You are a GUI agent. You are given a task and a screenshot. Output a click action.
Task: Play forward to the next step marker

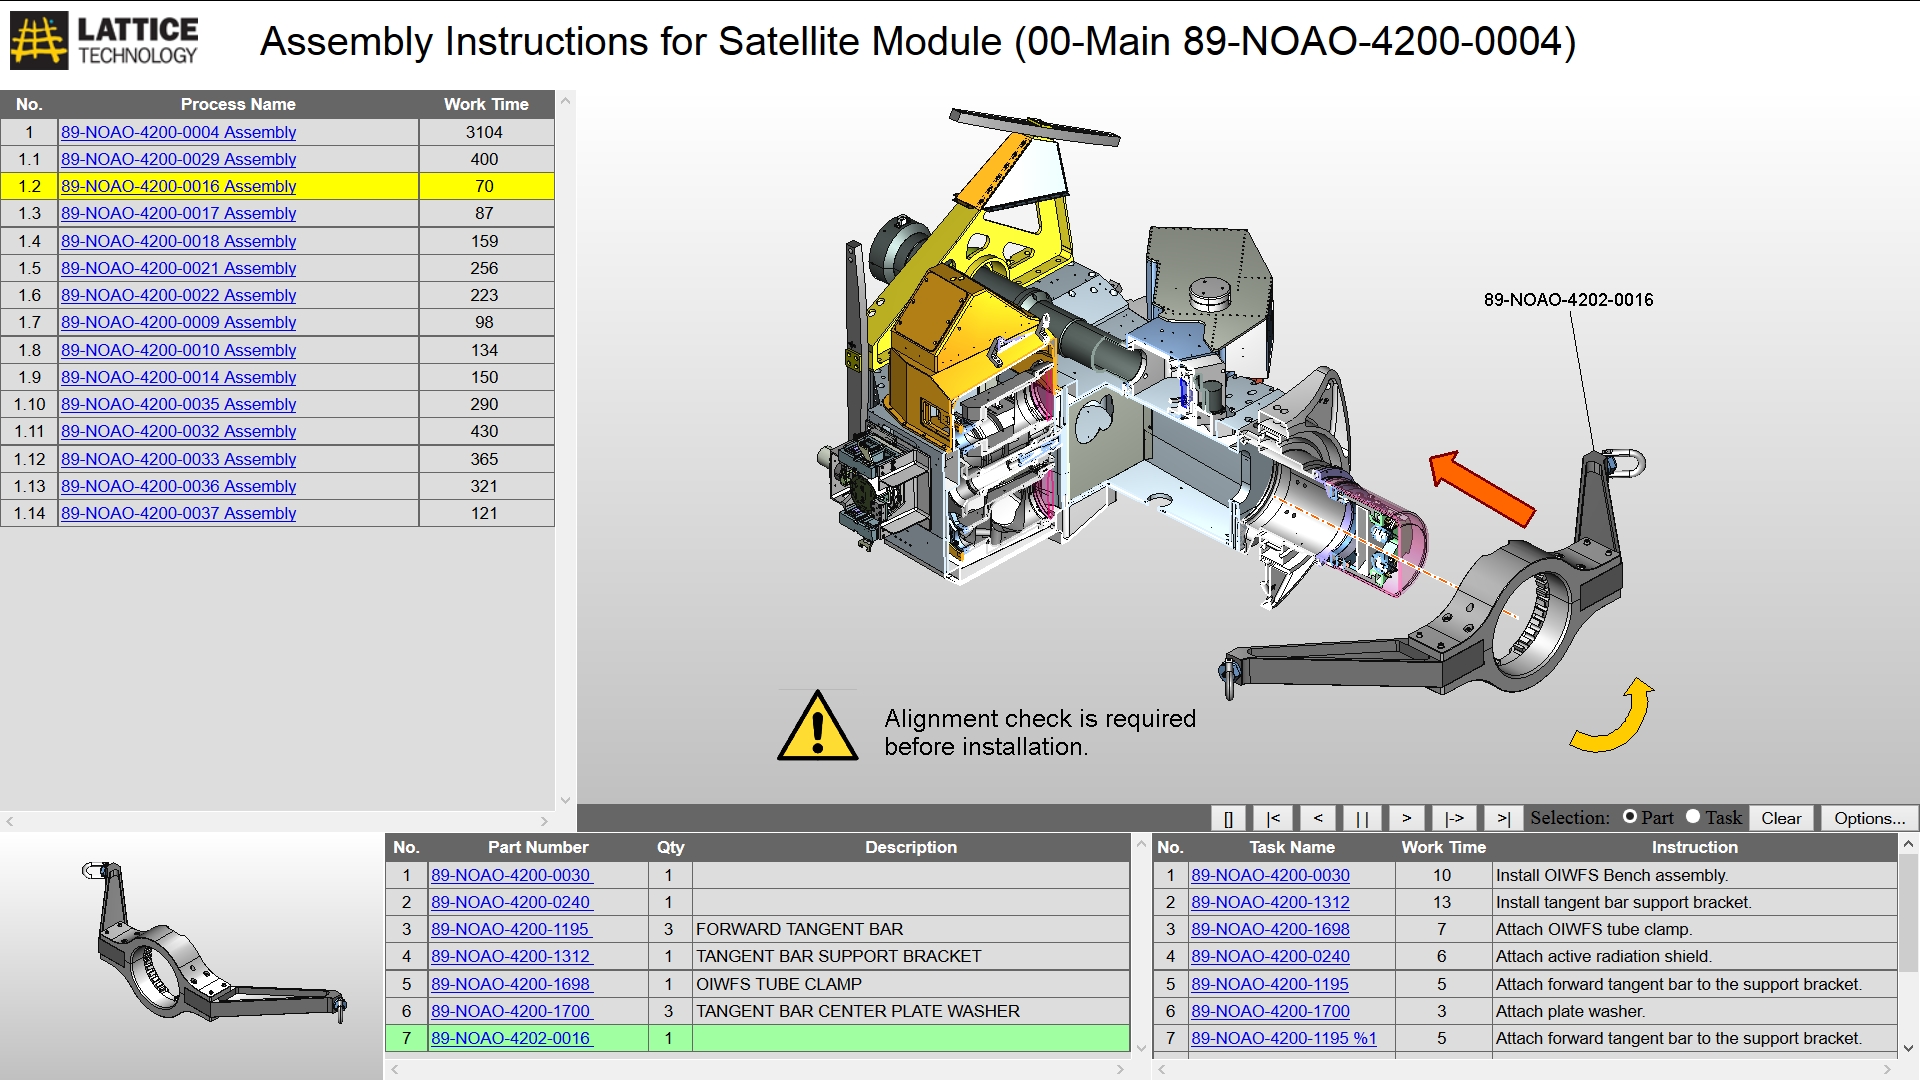pyautogui.click(x=1455, y=818)
